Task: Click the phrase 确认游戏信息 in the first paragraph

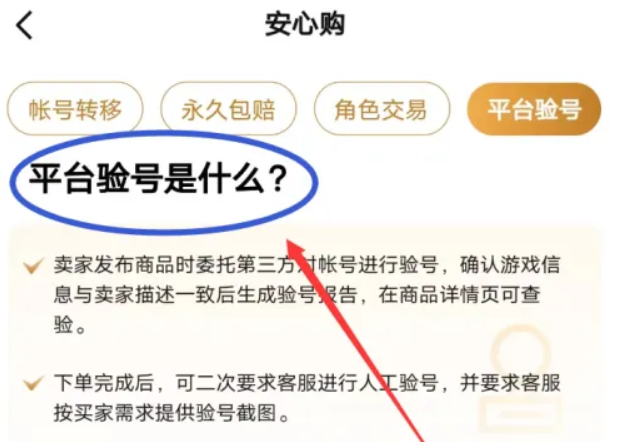Action: [510, 265]
